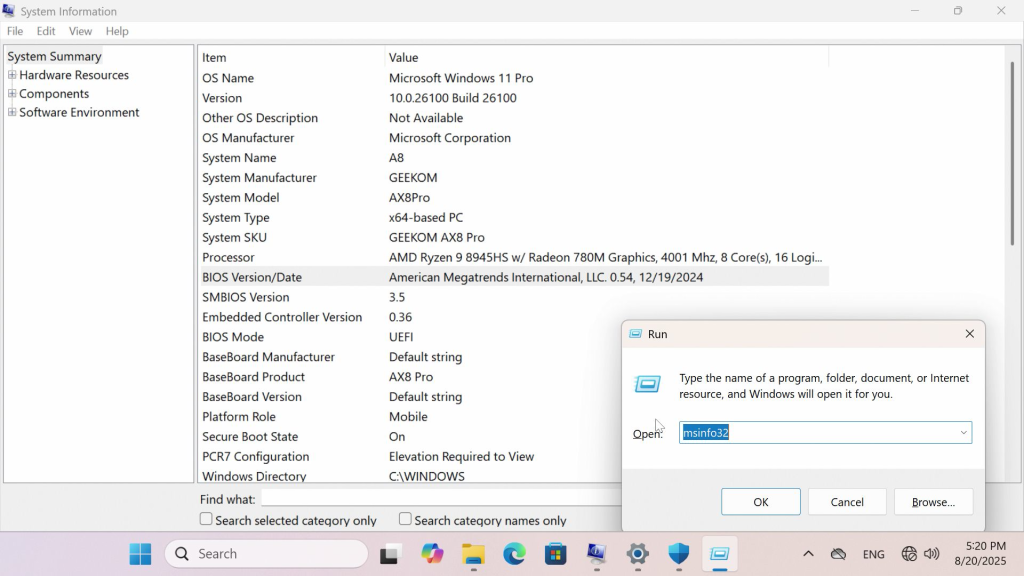The height and width of the screenshot is (576, 1024).
Task: Open the File menu
Action: coord(15,31)
